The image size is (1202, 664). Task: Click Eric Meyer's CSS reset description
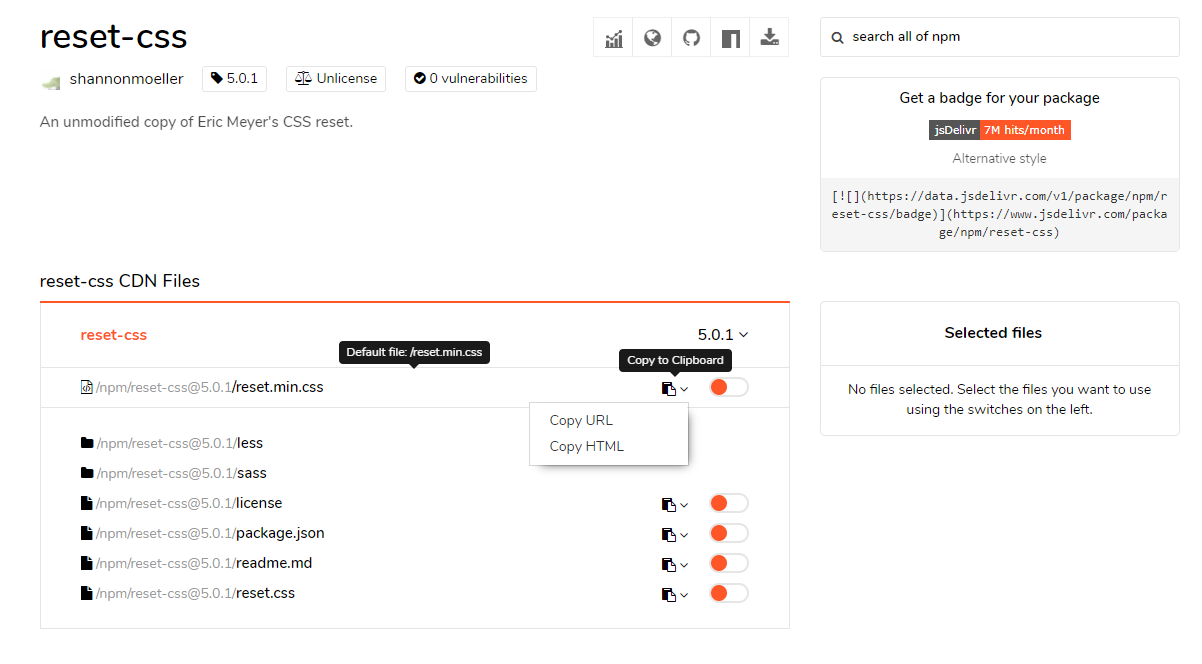point(196,122)
